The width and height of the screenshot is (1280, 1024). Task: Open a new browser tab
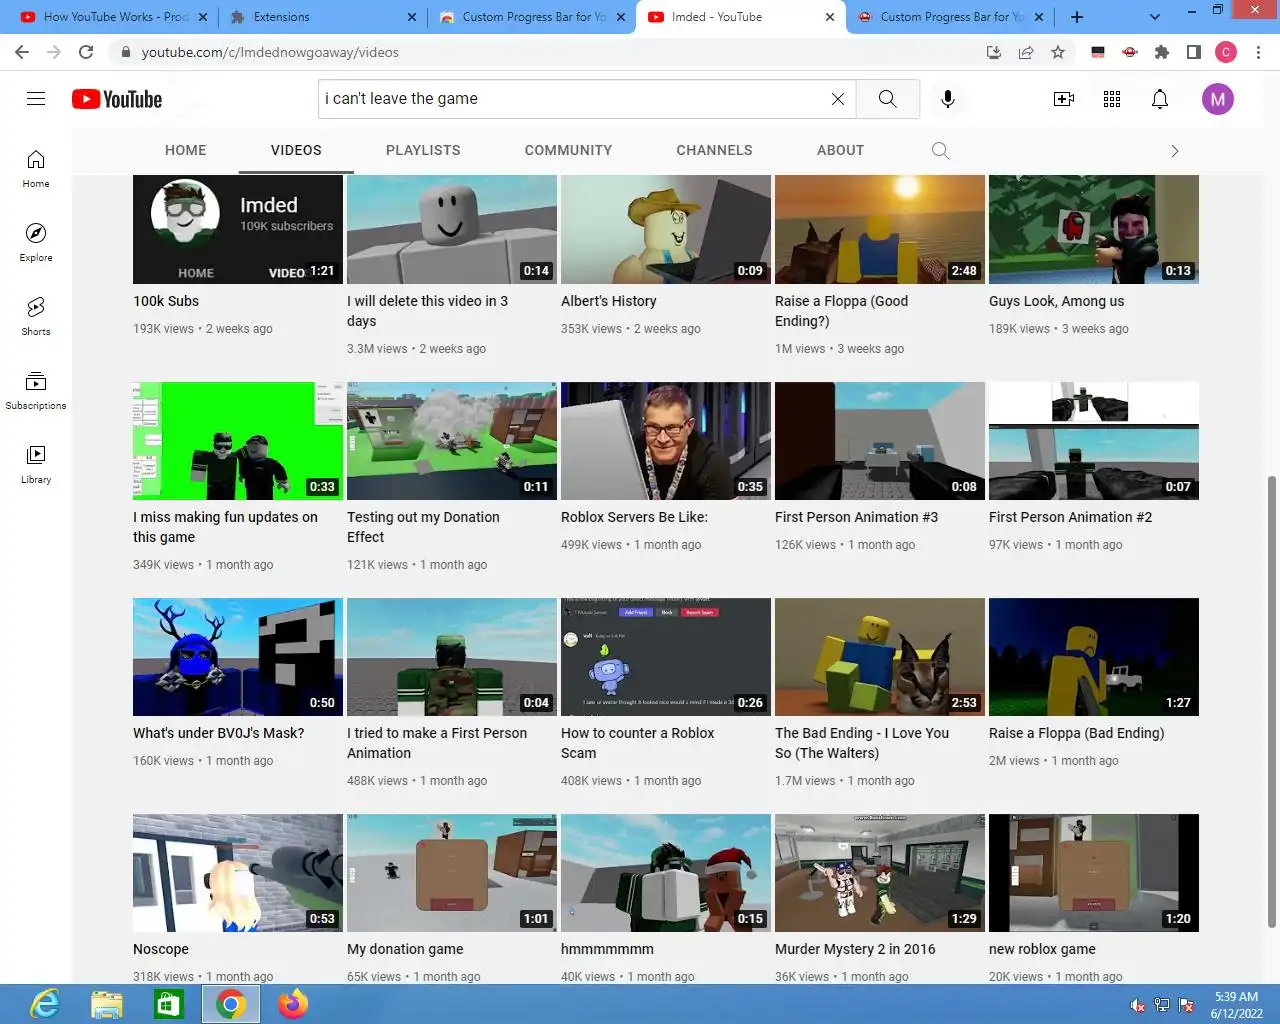coord(1077,17)
